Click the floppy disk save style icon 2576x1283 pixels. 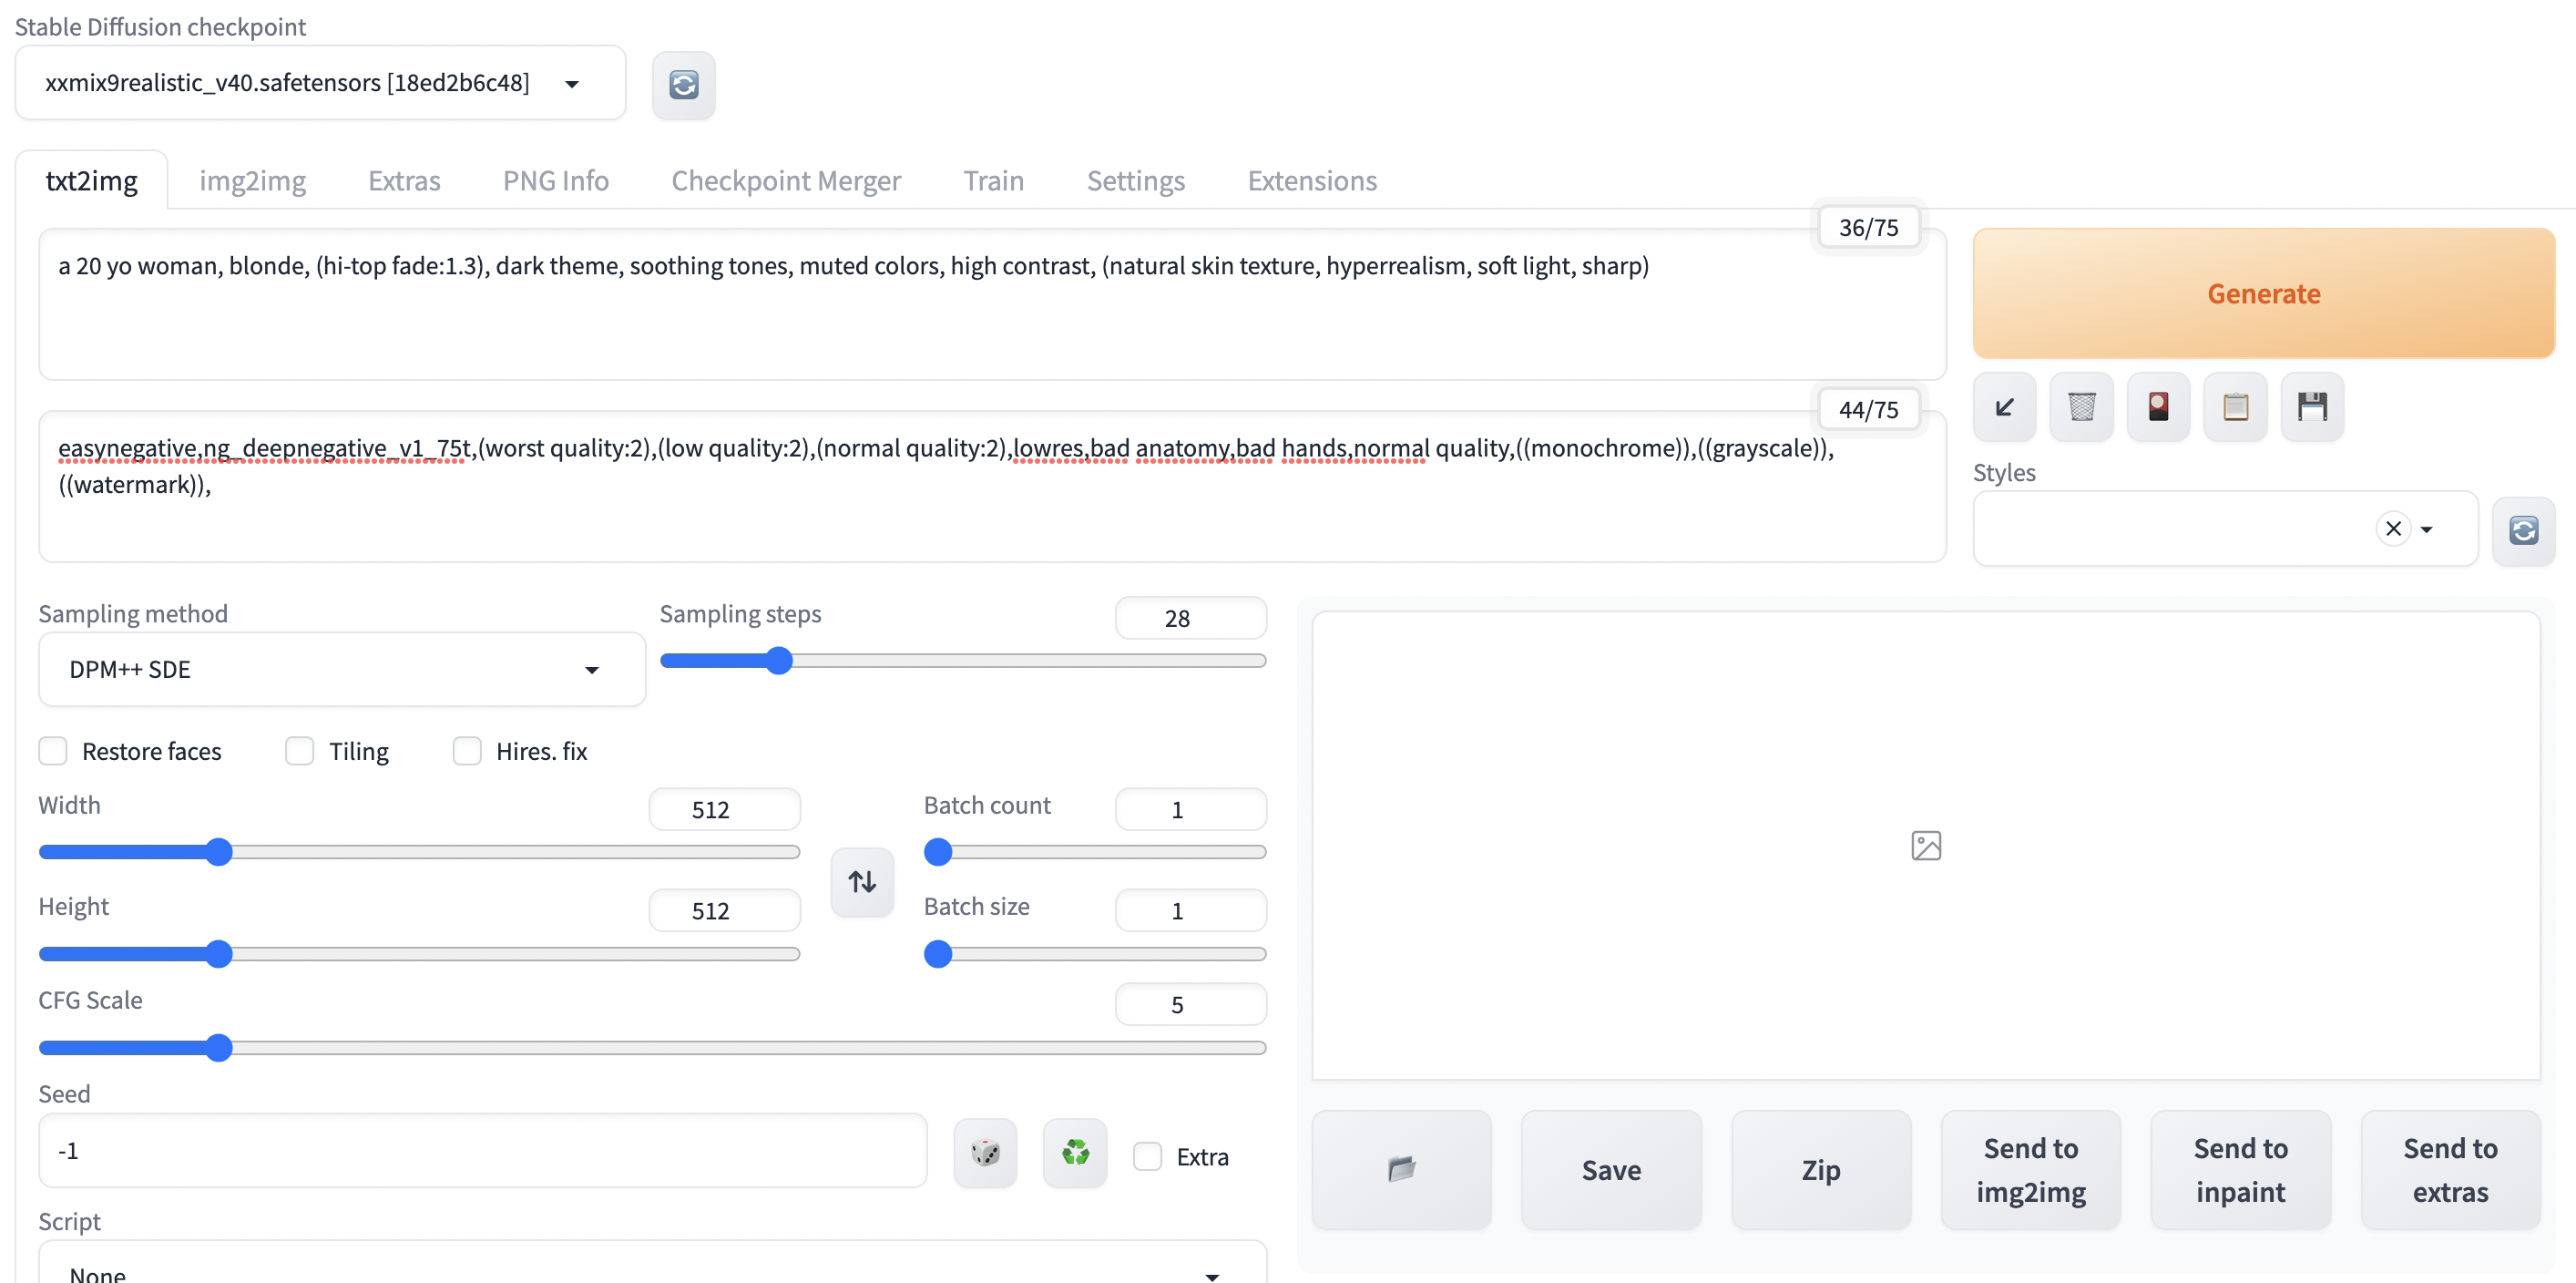point(2312,407)
